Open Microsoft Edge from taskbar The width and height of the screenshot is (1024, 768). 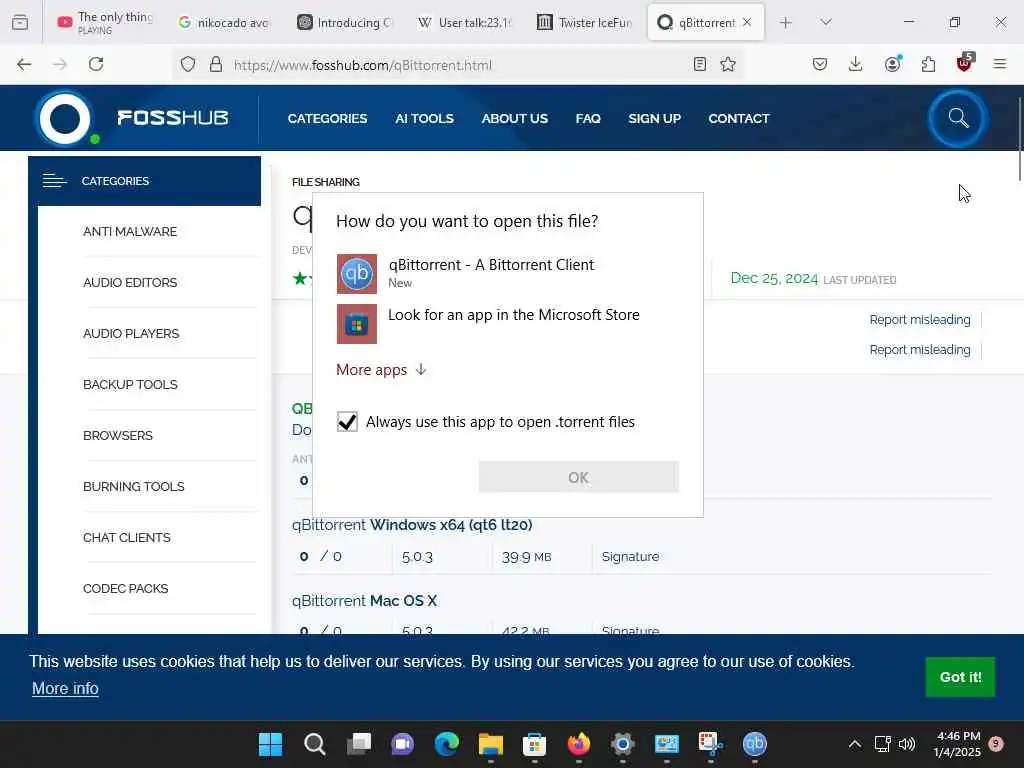click(447, 744)
